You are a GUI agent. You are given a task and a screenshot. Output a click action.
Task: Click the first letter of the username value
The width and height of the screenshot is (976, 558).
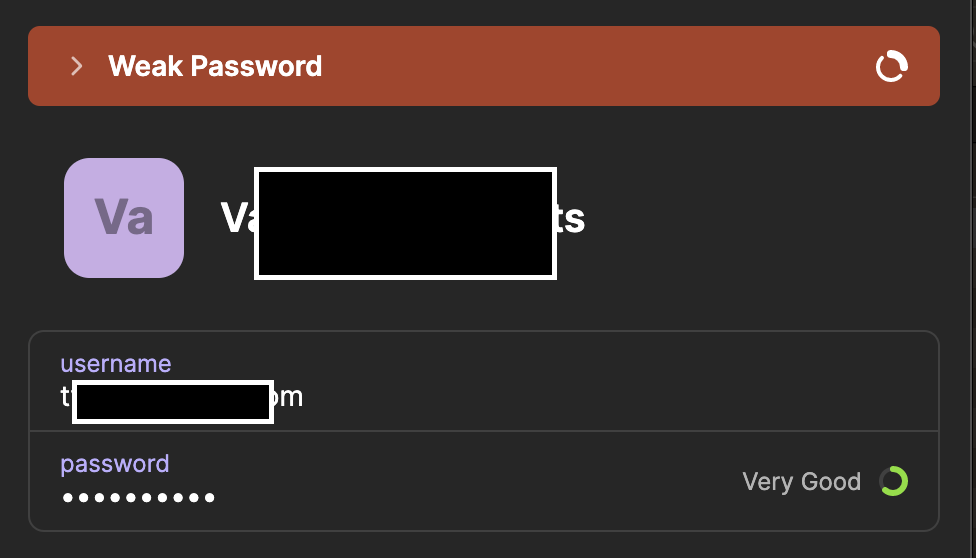pos(66,397)
